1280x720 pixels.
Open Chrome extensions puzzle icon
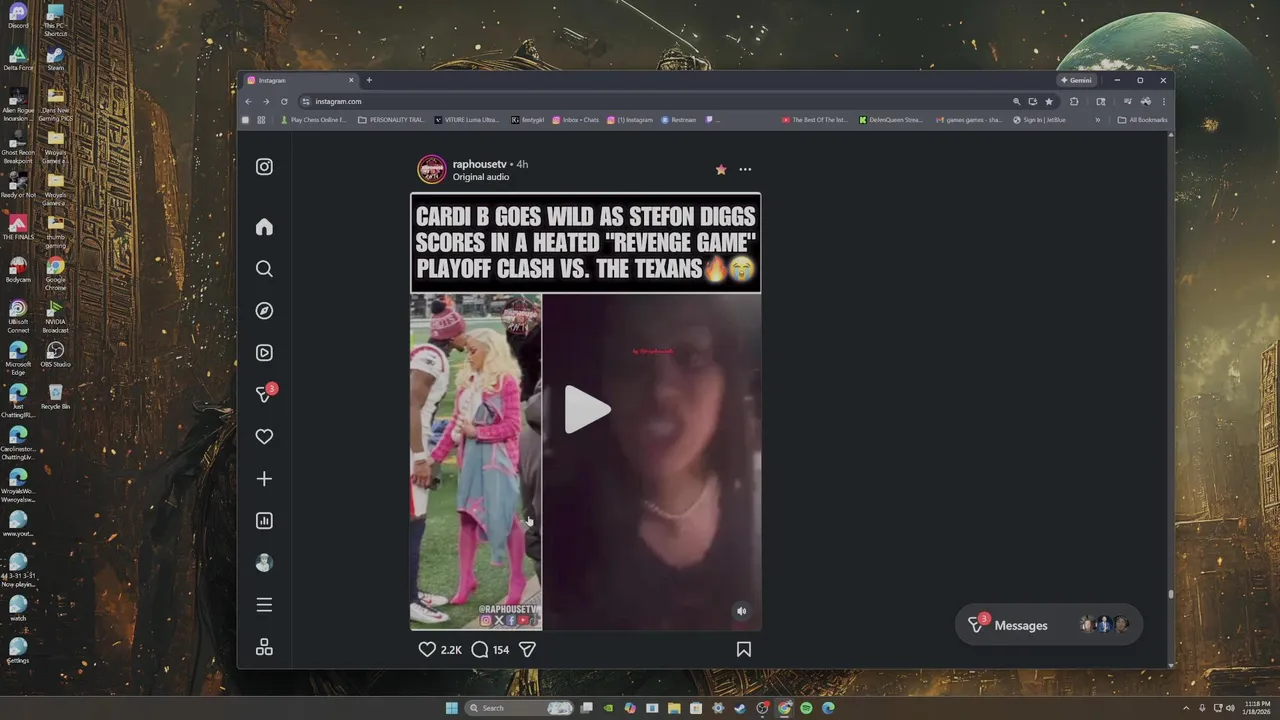(1075, 101)
